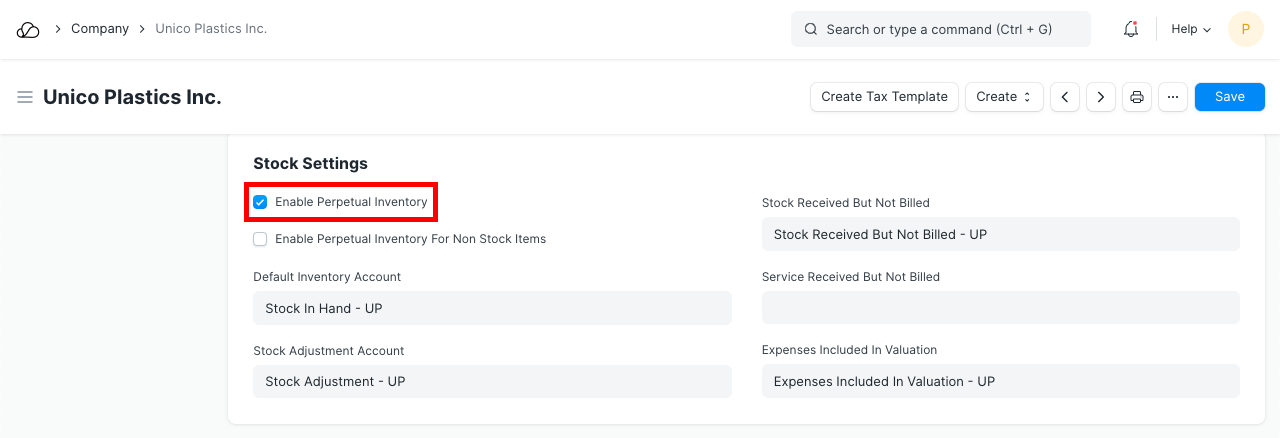This screenshot has height=438, width=1280.
Task: Click Unico Plastics Inc. breadcrumb
Action: point(211,29)
